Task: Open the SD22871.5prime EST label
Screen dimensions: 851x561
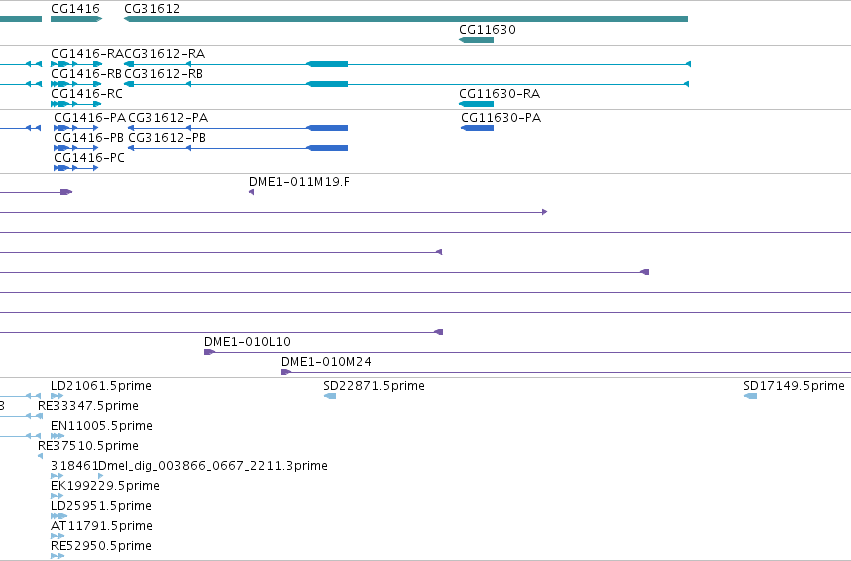Action: click(374, 386)
